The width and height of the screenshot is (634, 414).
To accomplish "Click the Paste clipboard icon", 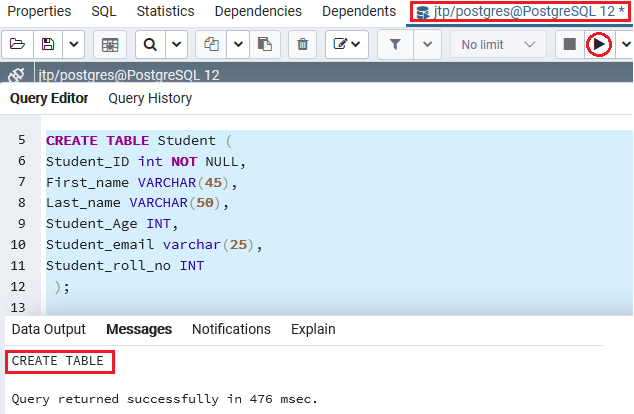I will point(264,45).
